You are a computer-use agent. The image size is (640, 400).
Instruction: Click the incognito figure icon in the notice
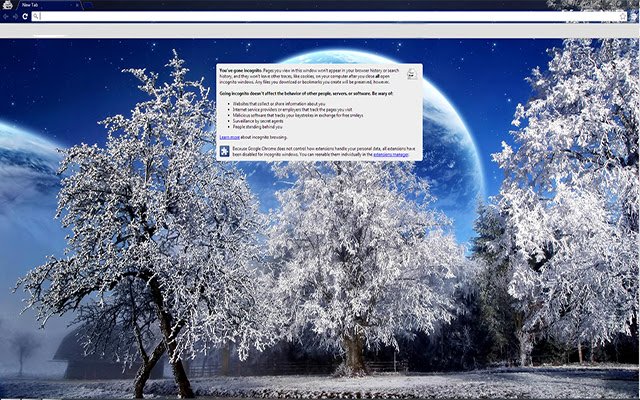coord(412,74)
